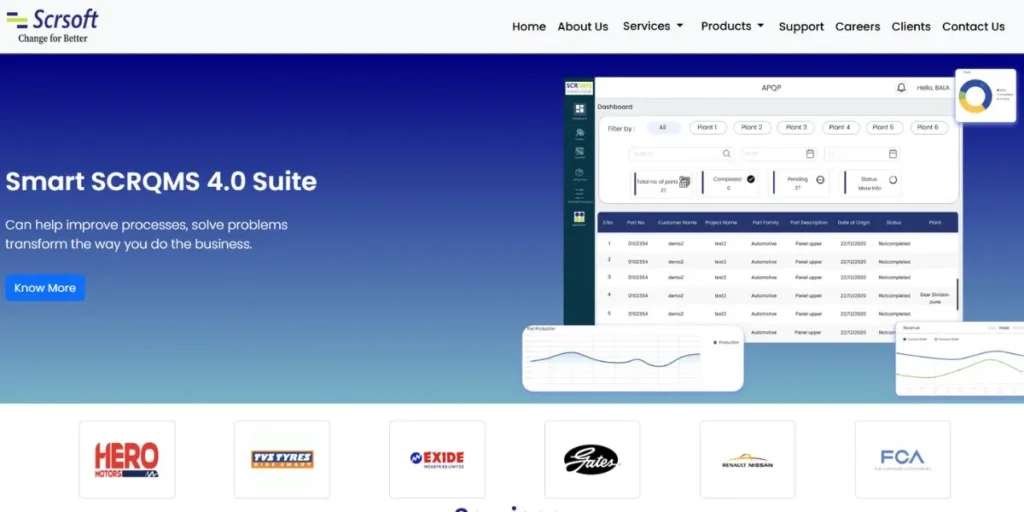Viewport: 1024px width, 512px height.
Task: Click the Hello, BALA user greeting
Action: [933, 88]
